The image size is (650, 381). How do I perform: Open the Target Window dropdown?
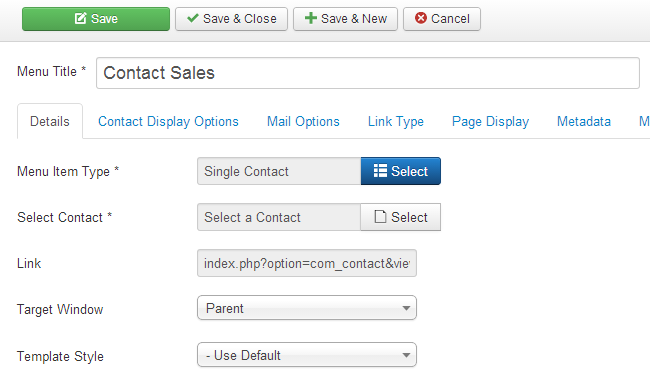tap(307, 308)
